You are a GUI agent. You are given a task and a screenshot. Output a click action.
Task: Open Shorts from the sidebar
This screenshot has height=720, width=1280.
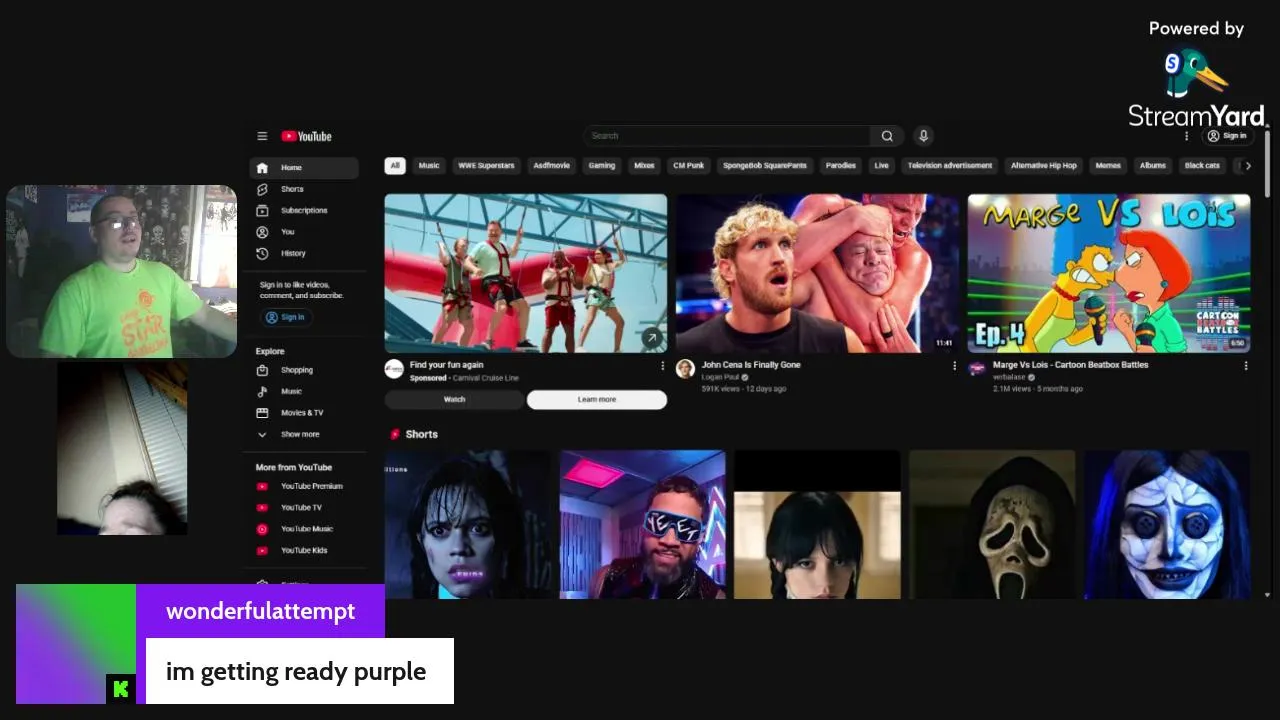(304, 189)
